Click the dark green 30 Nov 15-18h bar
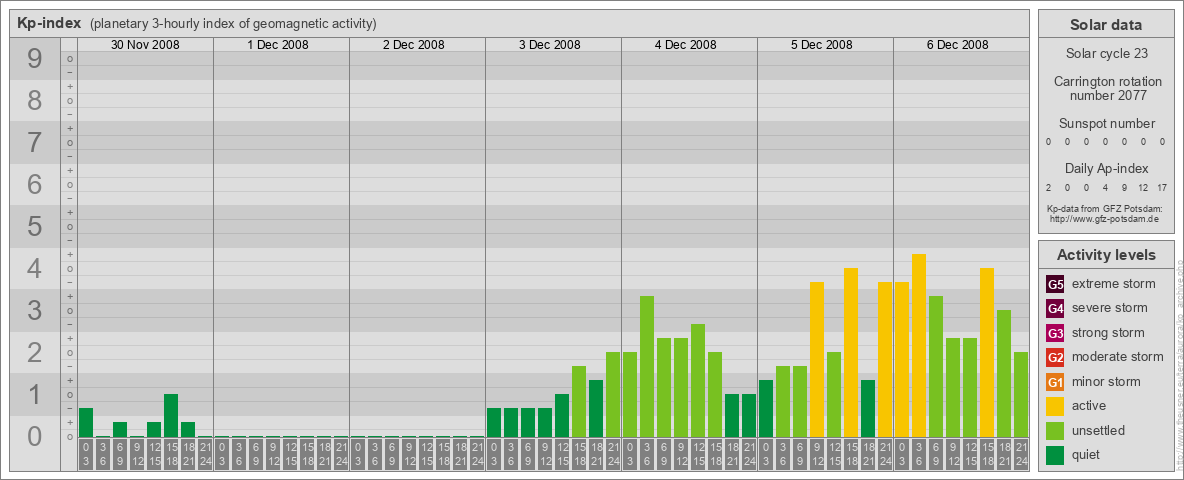 pyautogui.click(x=171, y=415)
